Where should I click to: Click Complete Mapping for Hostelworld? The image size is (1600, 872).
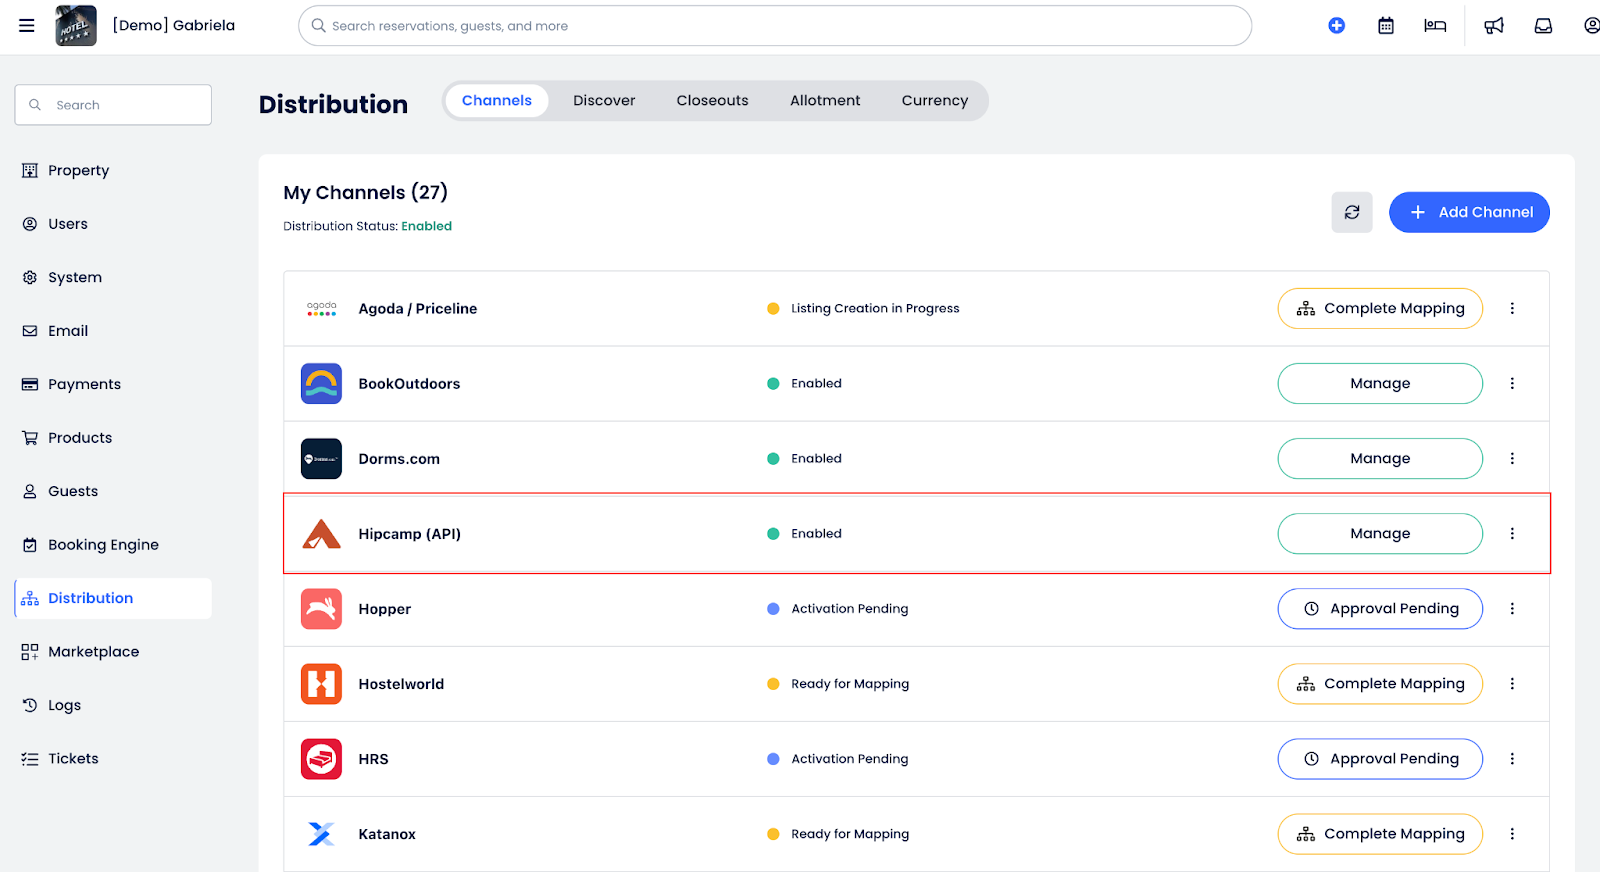(1380, 684)
